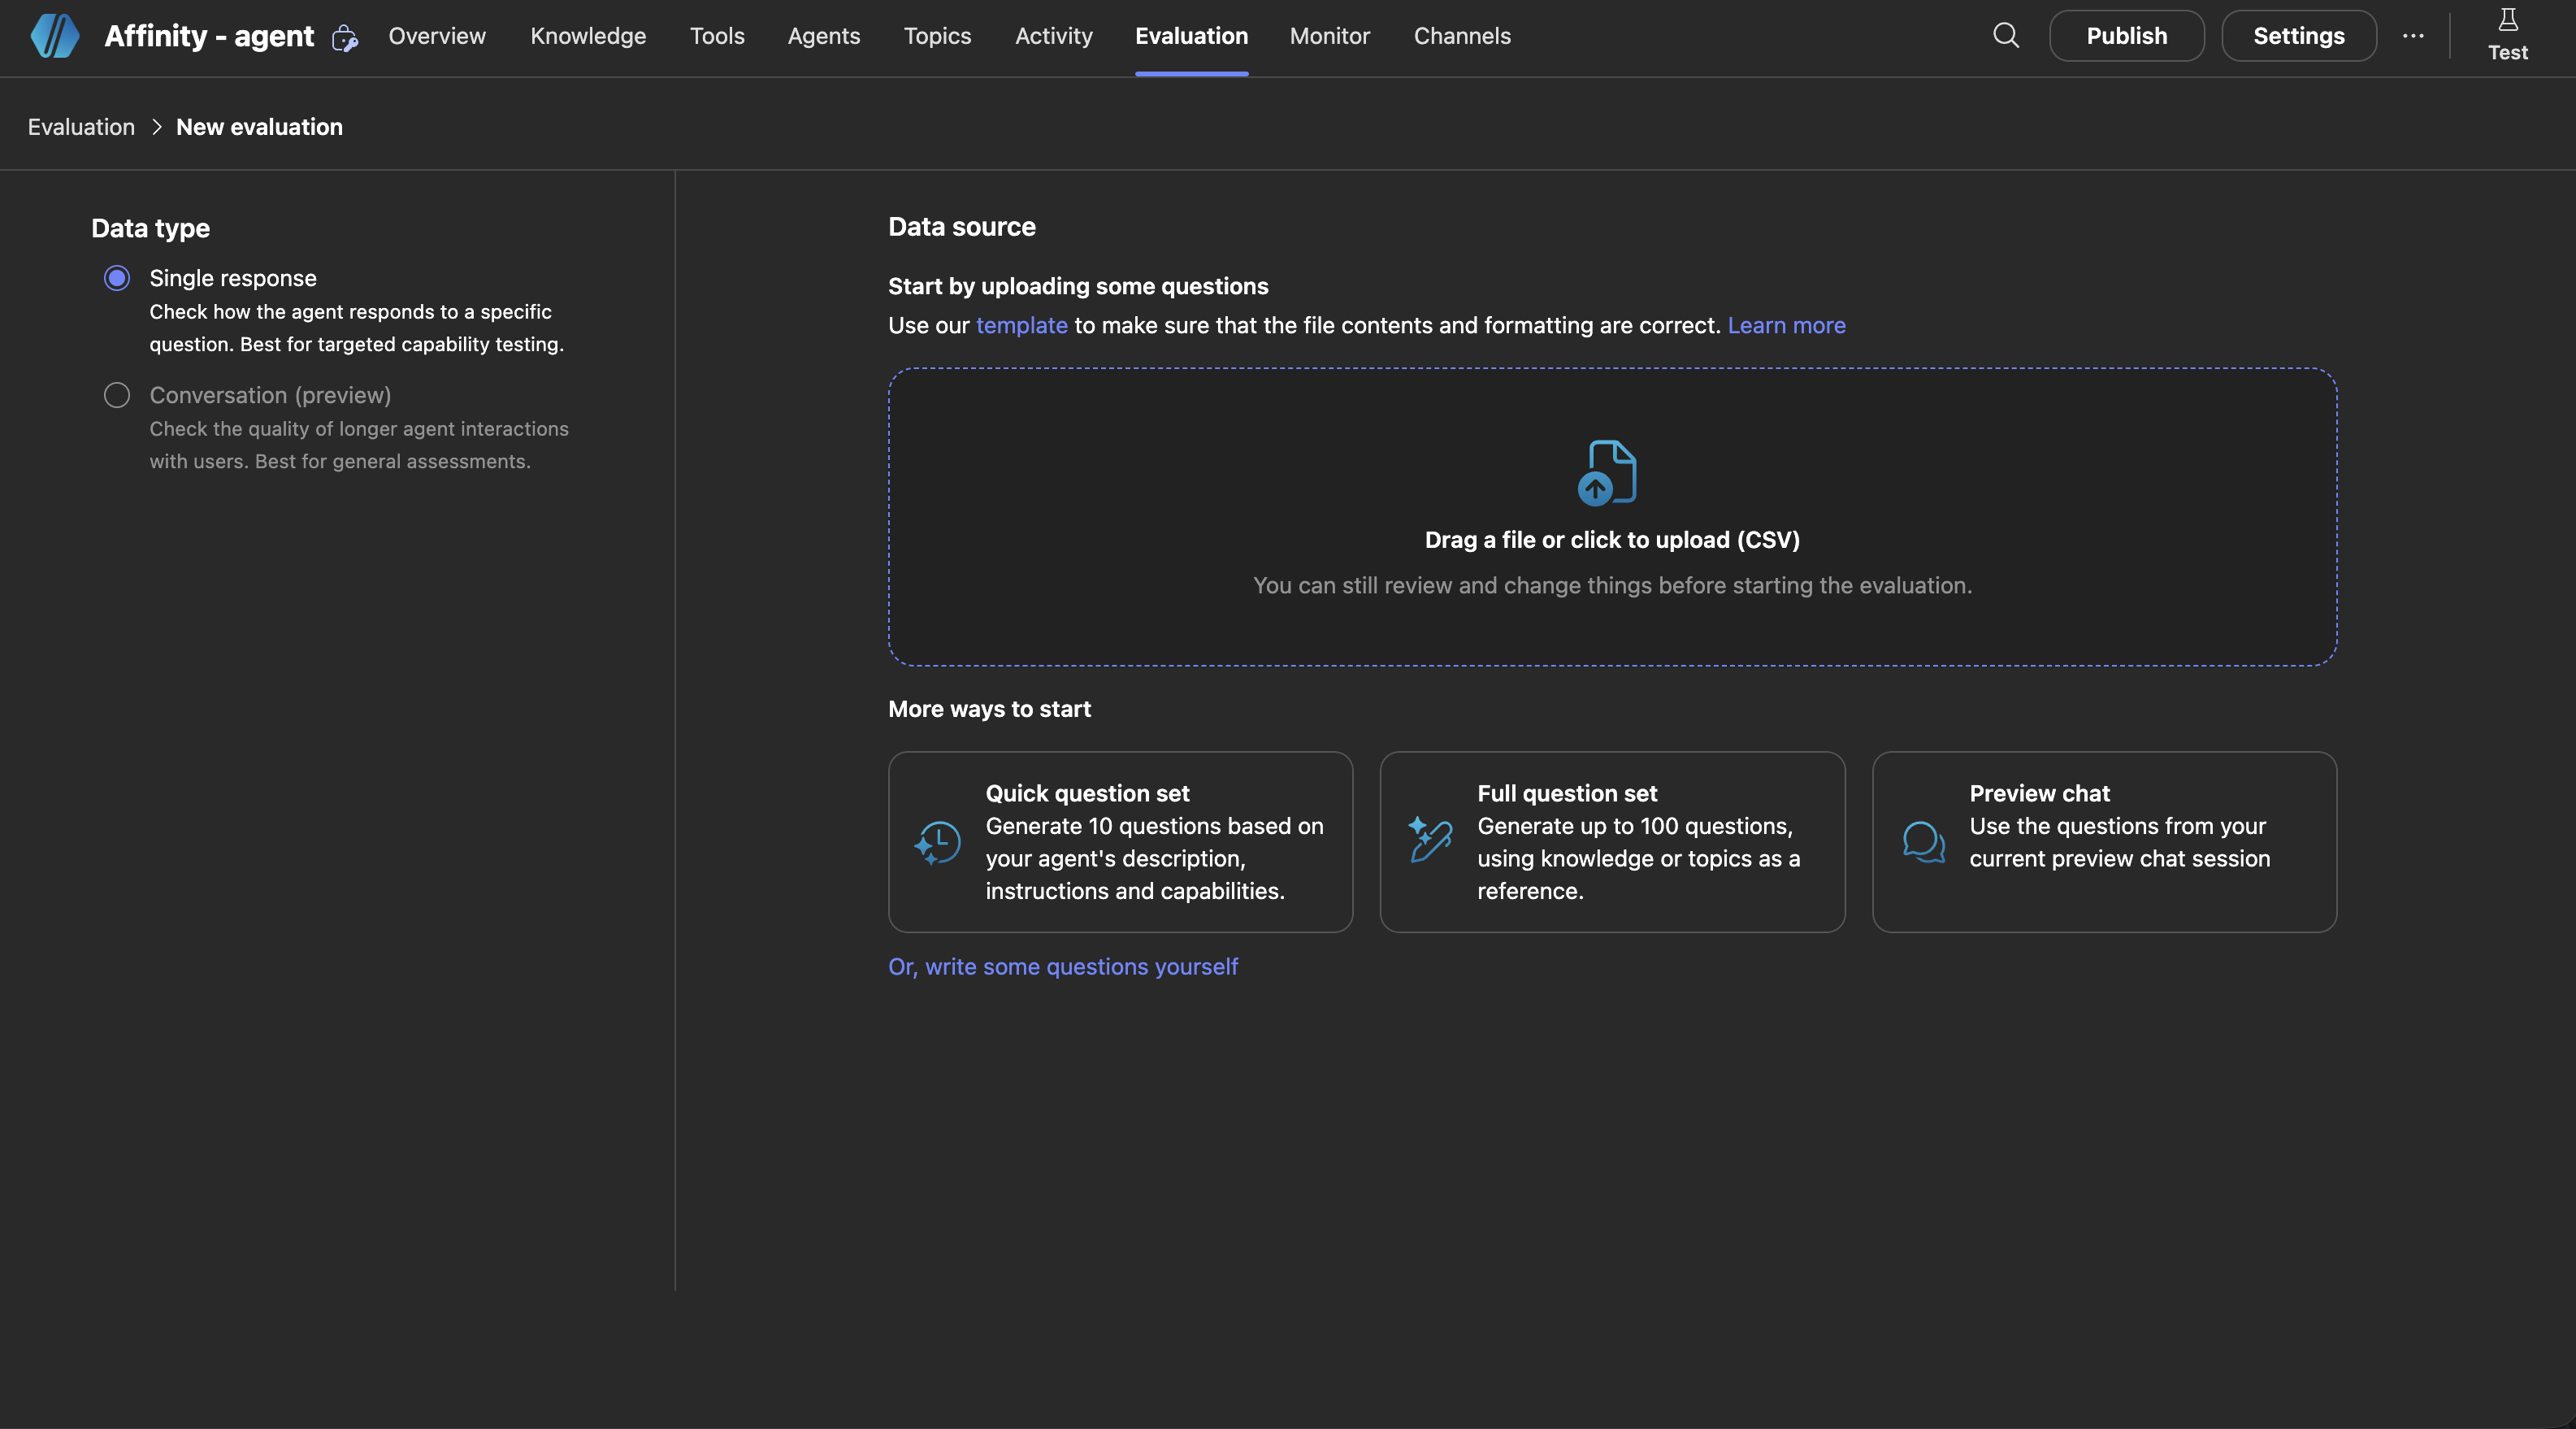Open the more options ellipsis menu
Screen dimensions: 2576x1429
point(2413,36)
